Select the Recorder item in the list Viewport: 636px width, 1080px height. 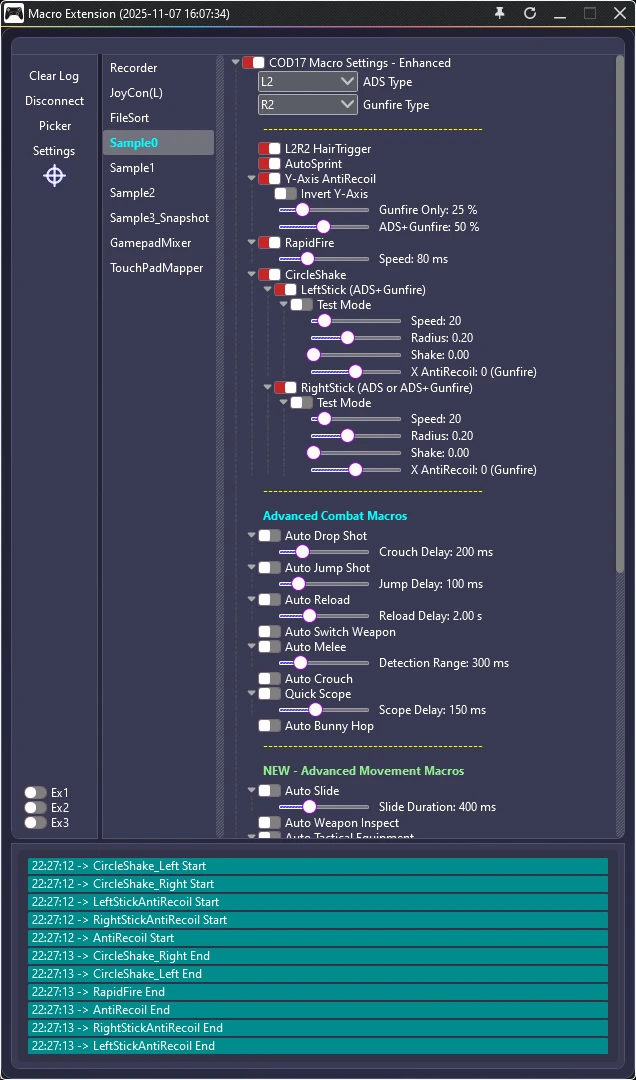(134, 68)
